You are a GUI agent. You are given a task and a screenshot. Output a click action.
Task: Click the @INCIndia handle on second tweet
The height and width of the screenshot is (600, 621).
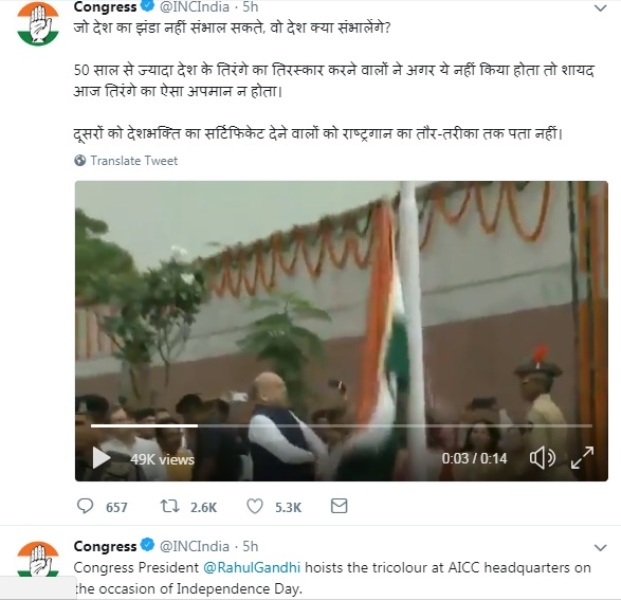pos(194,546)
